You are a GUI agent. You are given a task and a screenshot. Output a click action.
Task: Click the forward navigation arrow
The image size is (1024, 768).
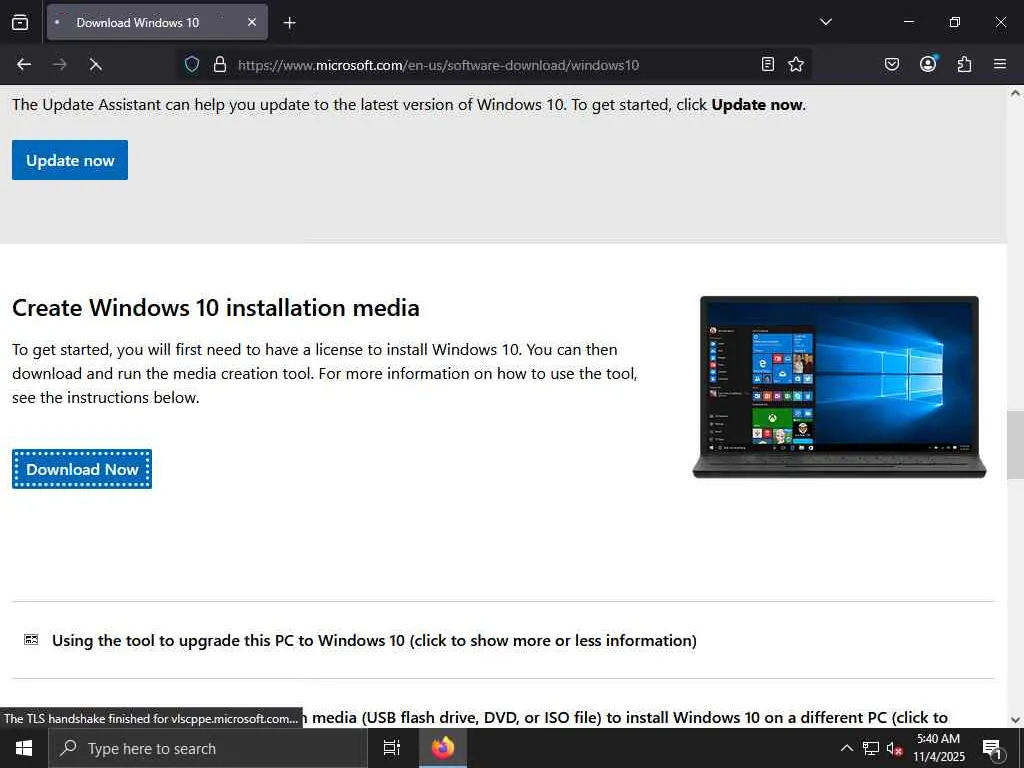tap(59, 65)
